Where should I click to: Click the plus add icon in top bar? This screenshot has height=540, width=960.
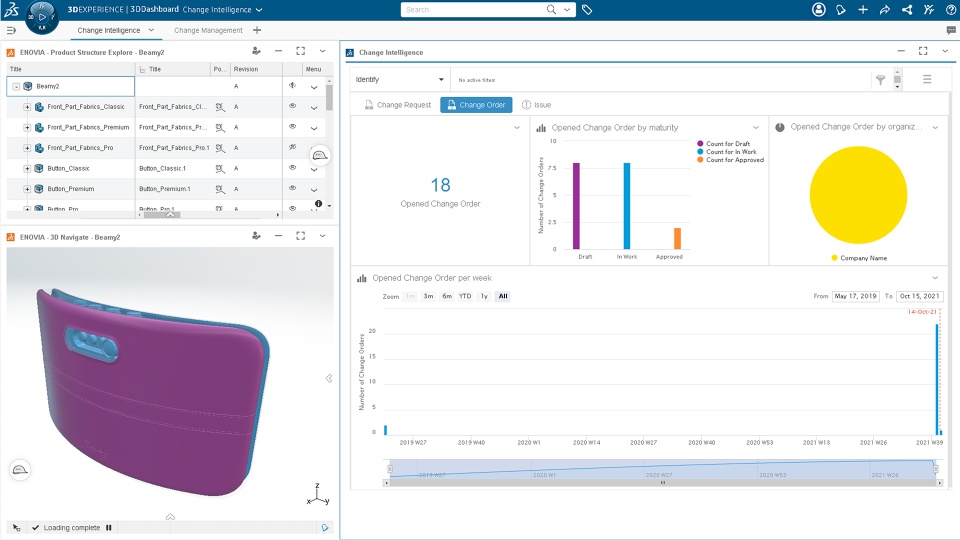[863, 10]
